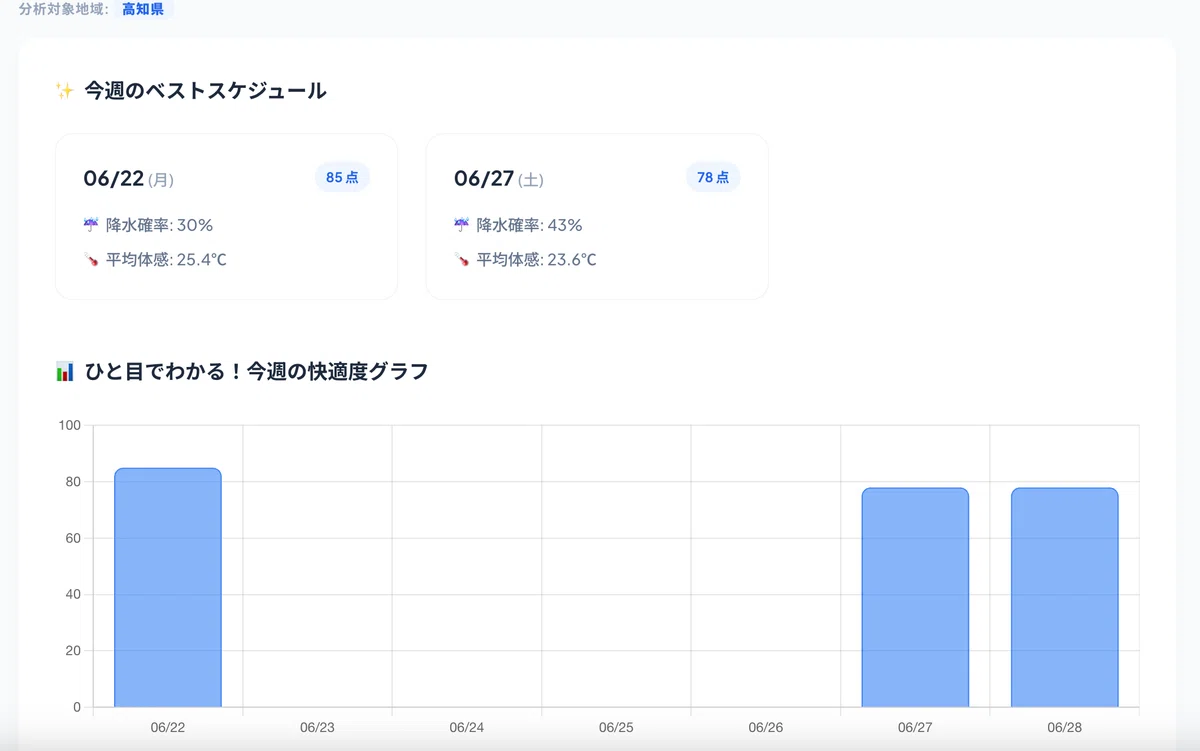Click the 平均体感: 25.4℃ text
The image size is (1200, 751).
pyautogui.click(x=166, y=260)
